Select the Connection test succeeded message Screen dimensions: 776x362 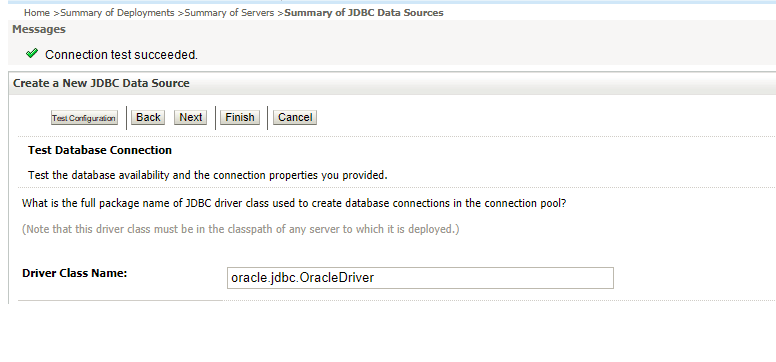[x=121, y=55]
